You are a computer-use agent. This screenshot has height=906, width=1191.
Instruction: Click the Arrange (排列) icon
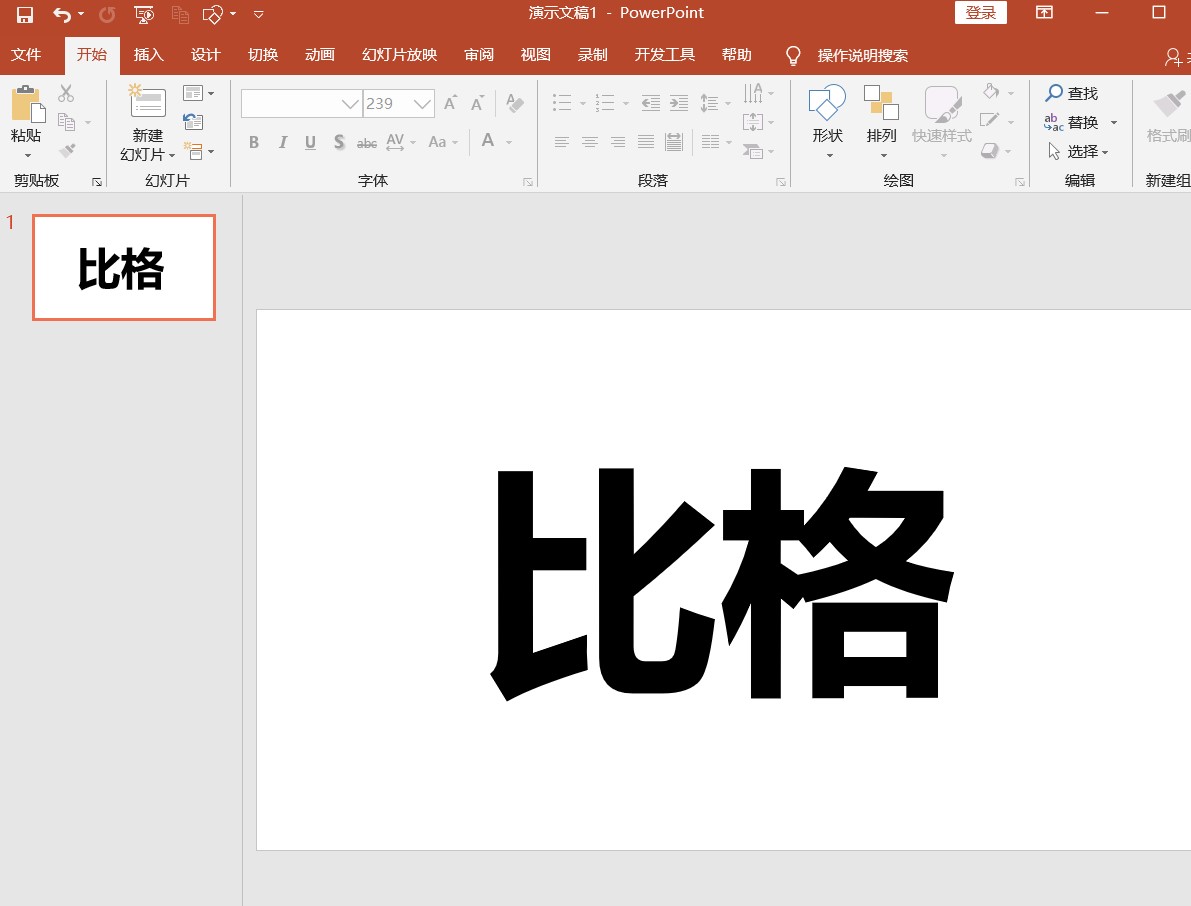[882, 103]
